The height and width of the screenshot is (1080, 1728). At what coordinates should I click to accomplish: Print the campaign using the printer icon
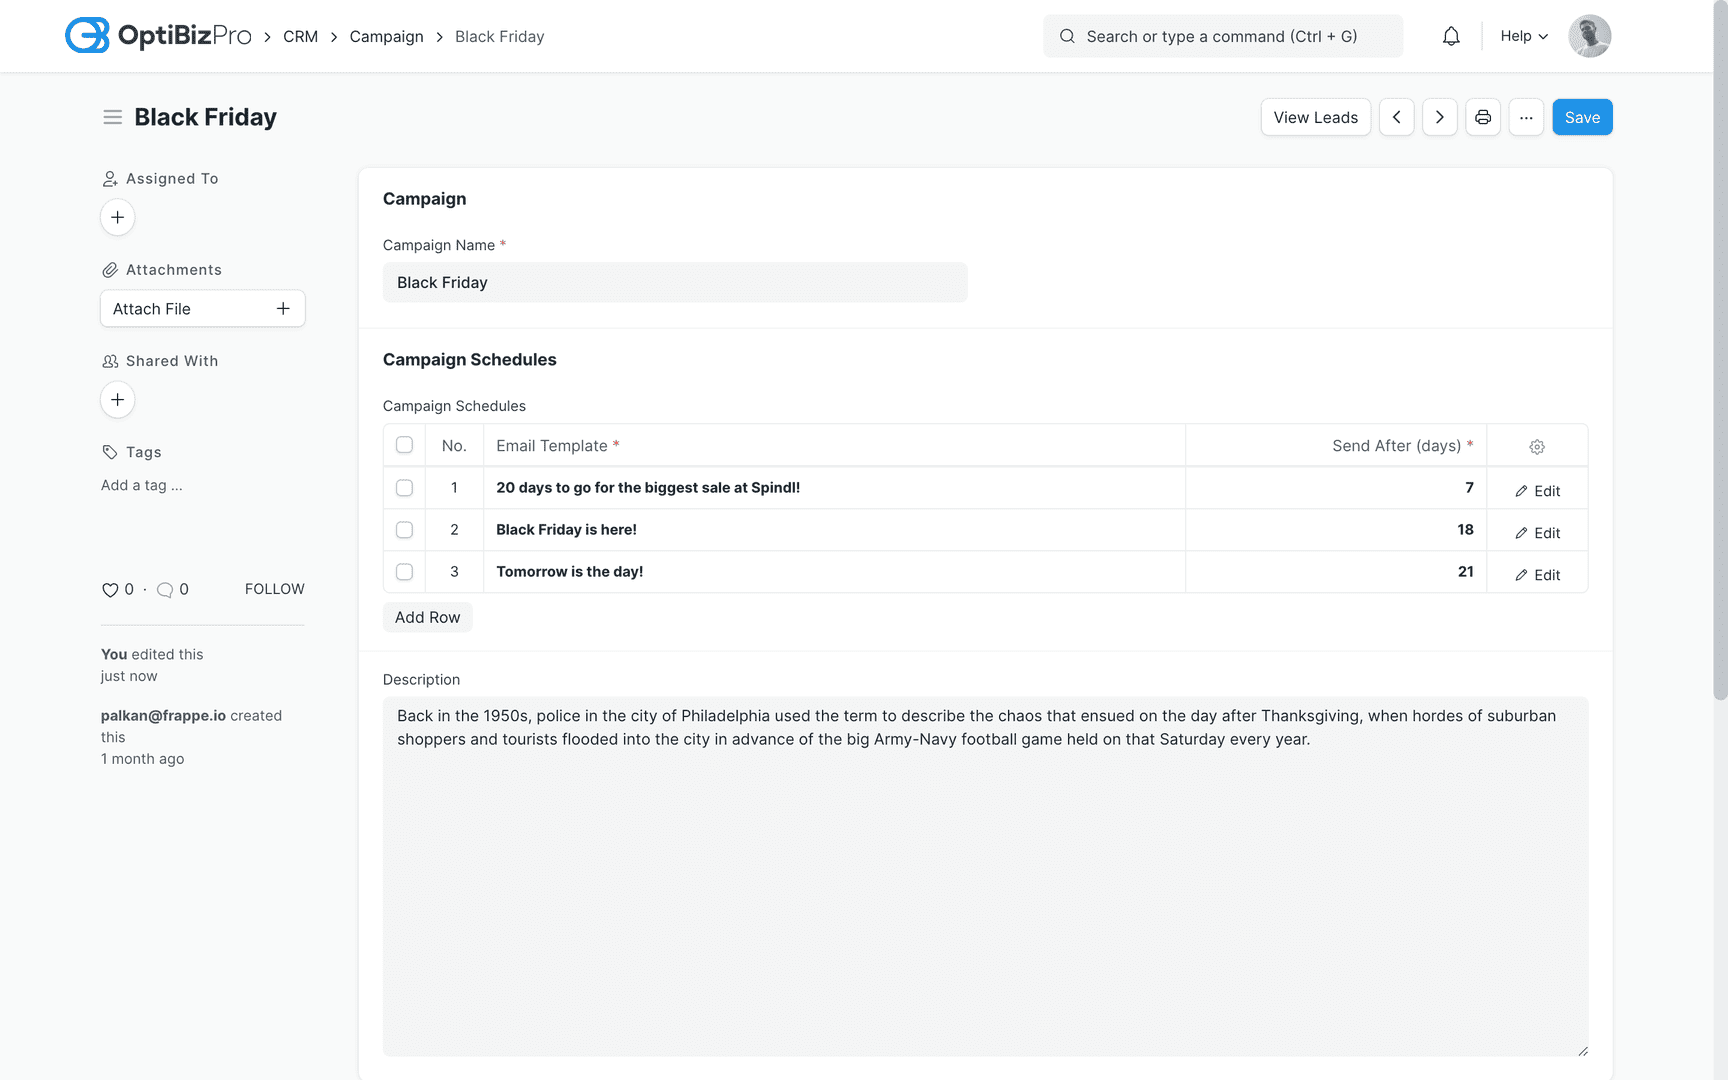pyautogui.click(x=1483, y=117)
